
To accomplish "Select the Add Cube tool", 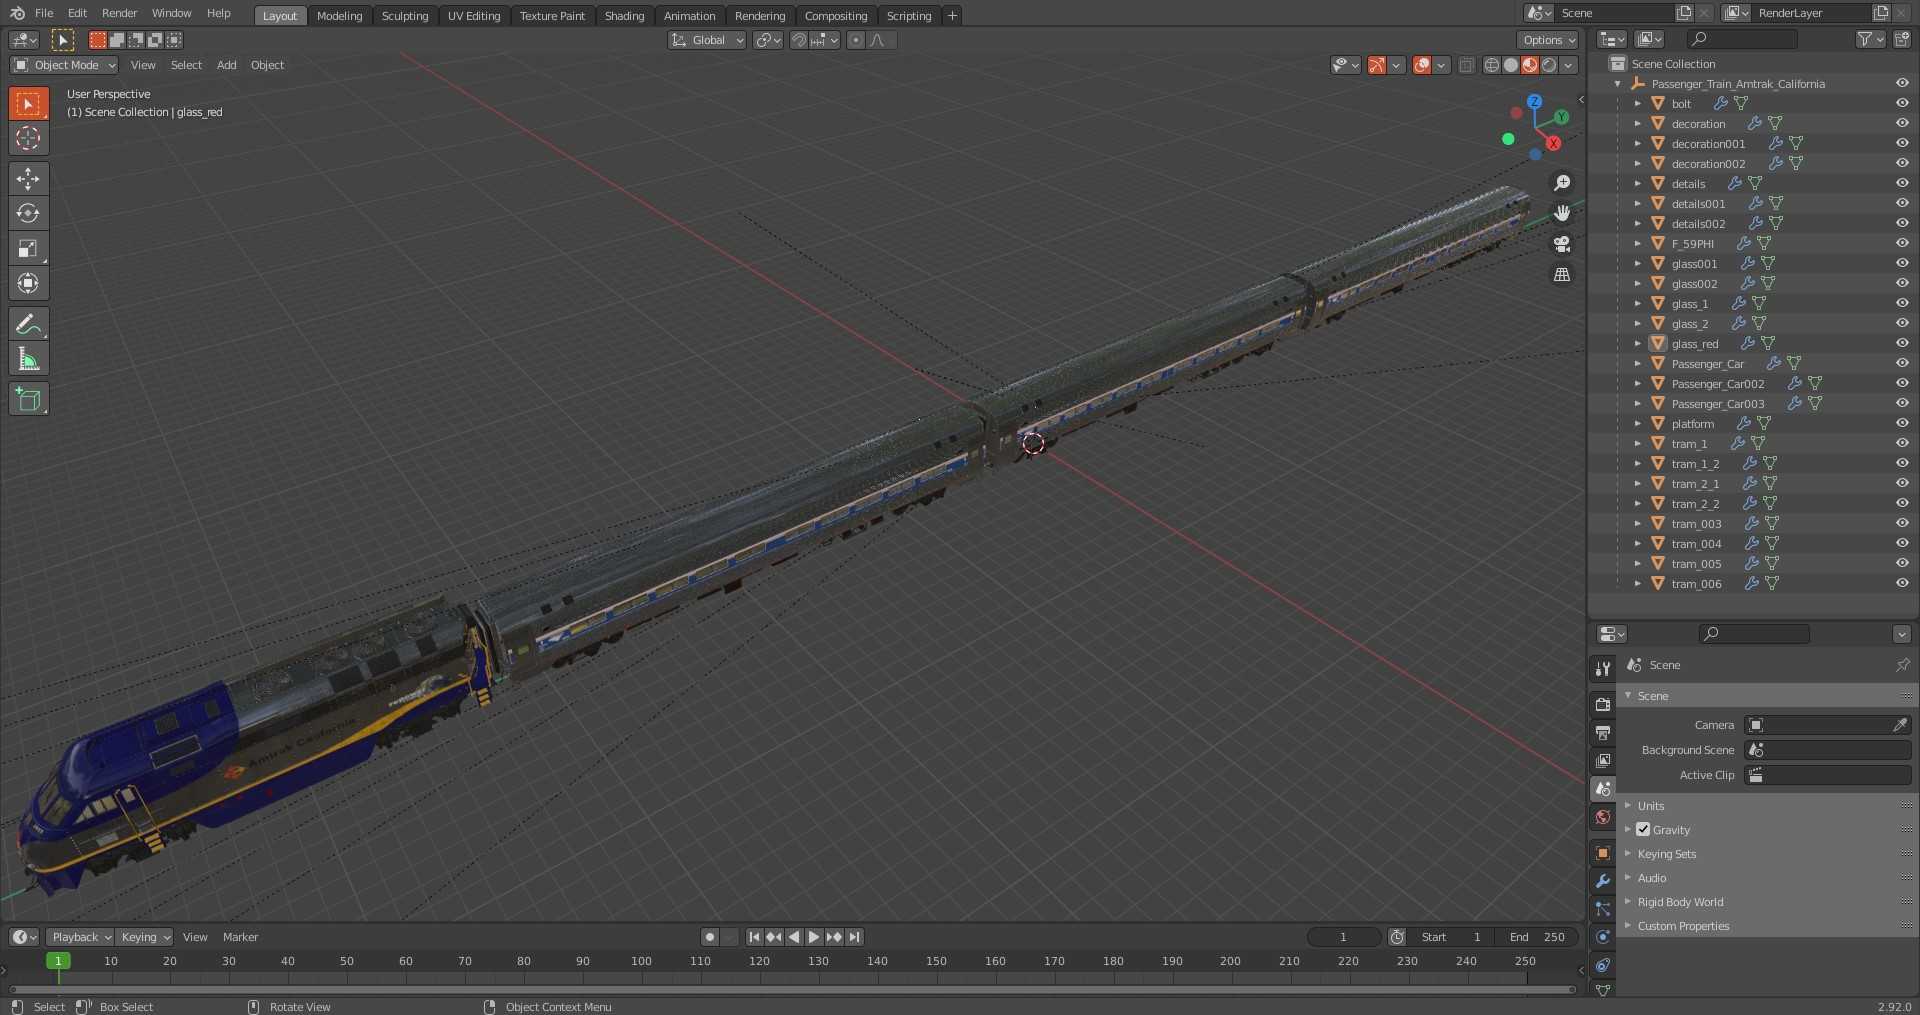I will (28, 399).
